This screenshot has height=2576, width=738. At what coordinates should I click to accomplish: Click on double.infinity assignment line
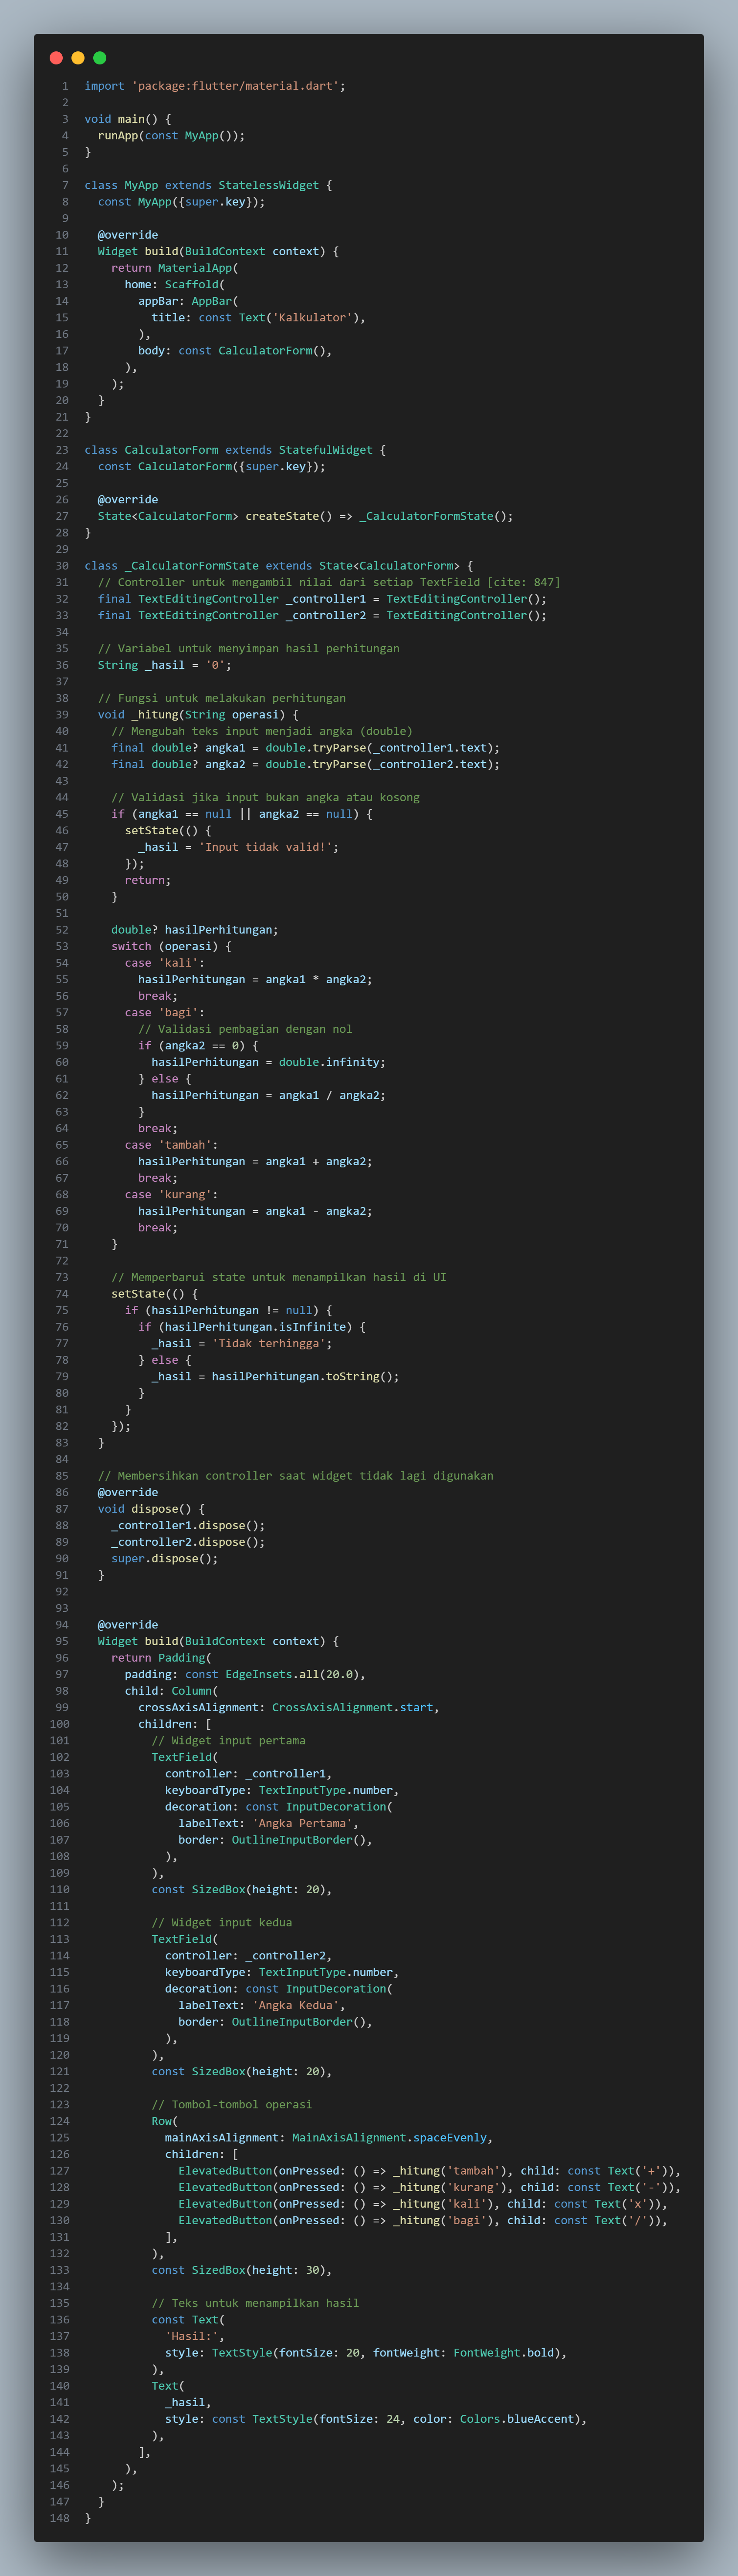(x=267, y=1062)
